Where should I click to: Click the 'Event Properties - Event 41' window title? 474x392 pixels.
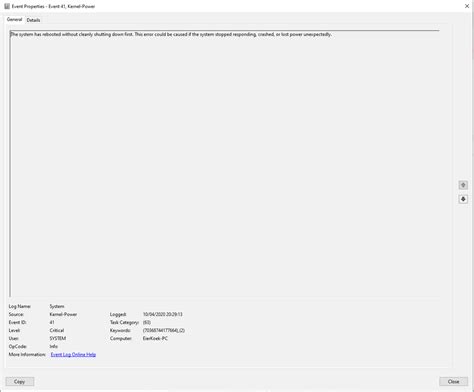[x=53, y=6]
